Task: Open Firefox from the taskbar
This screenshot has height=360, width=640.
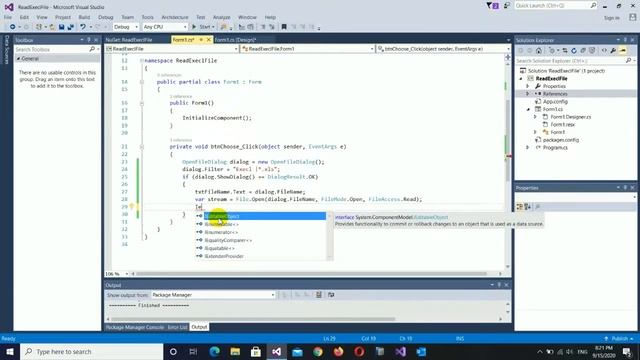Action: 338,351
